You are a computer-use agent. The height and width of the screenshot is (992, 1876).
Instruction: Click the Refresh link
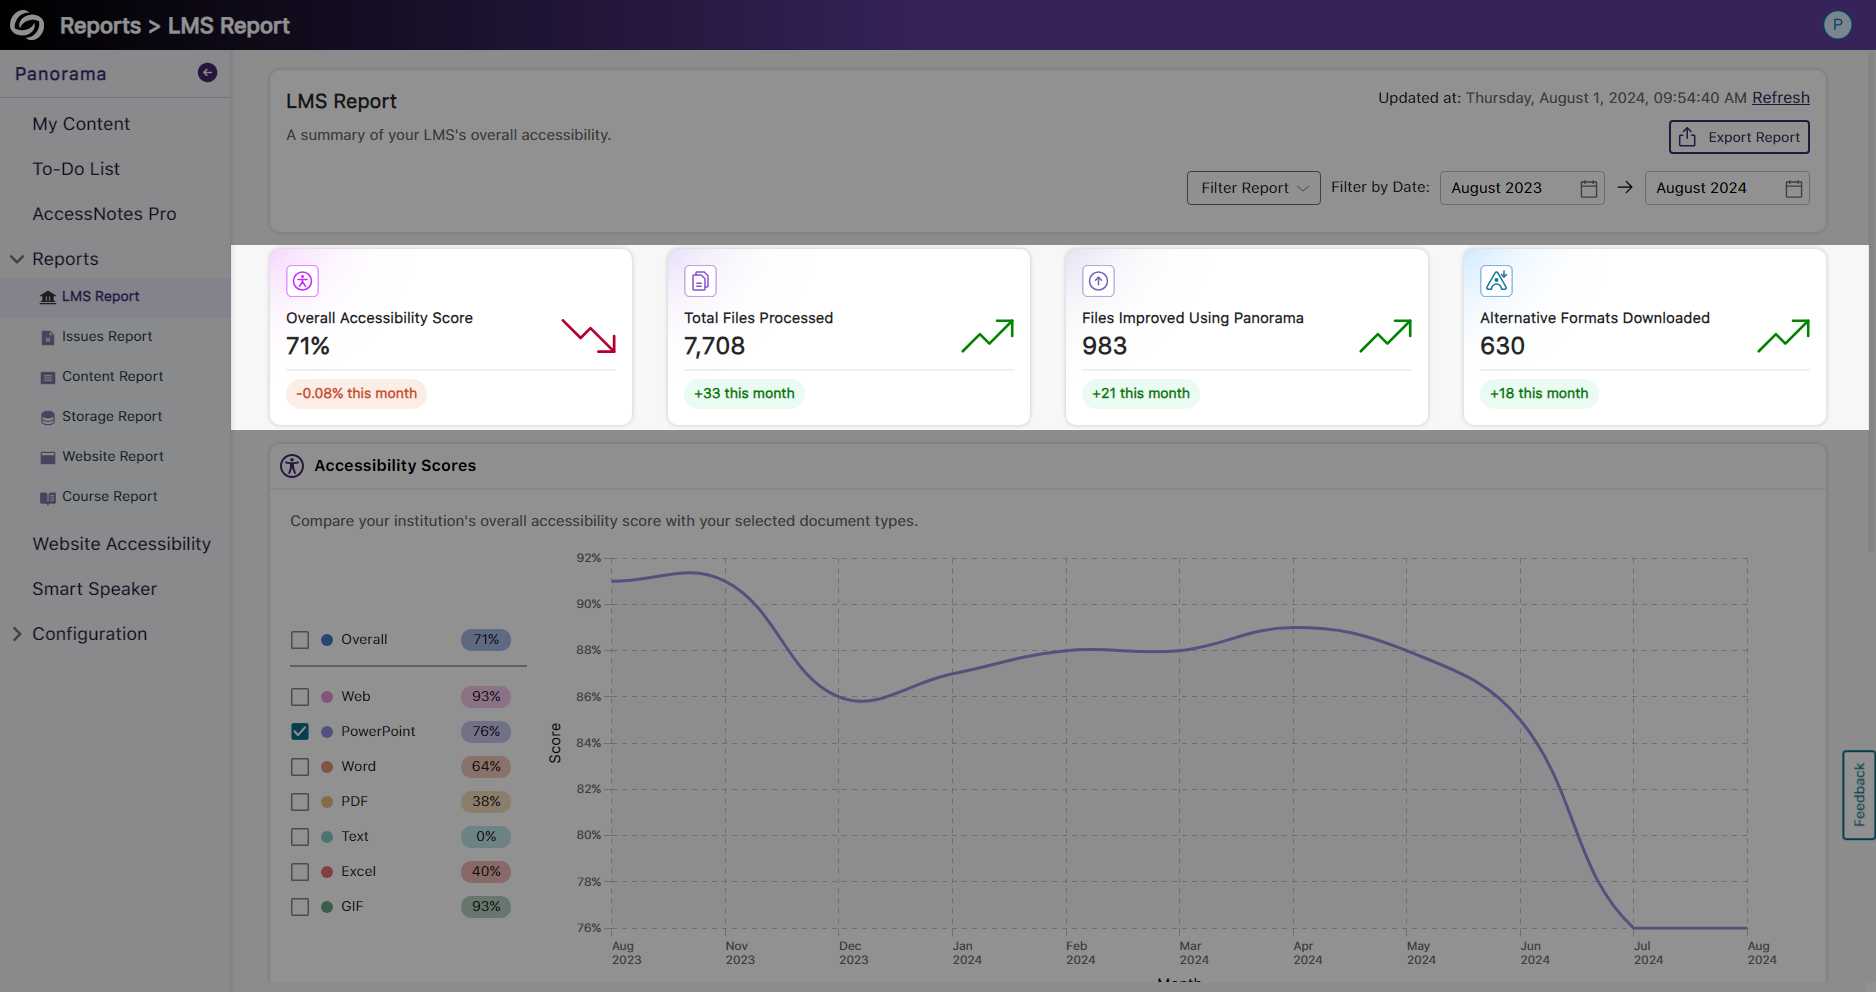1780,98
